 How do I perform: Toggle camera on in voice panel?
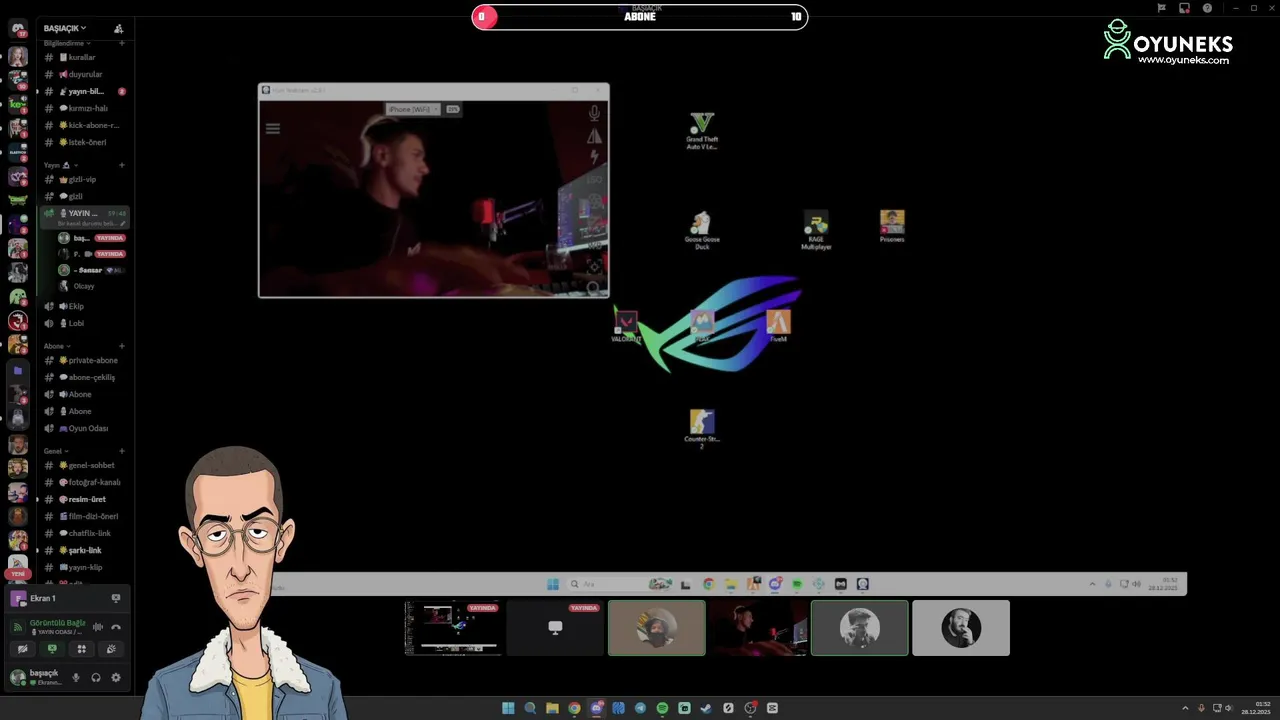click(22, 649)
